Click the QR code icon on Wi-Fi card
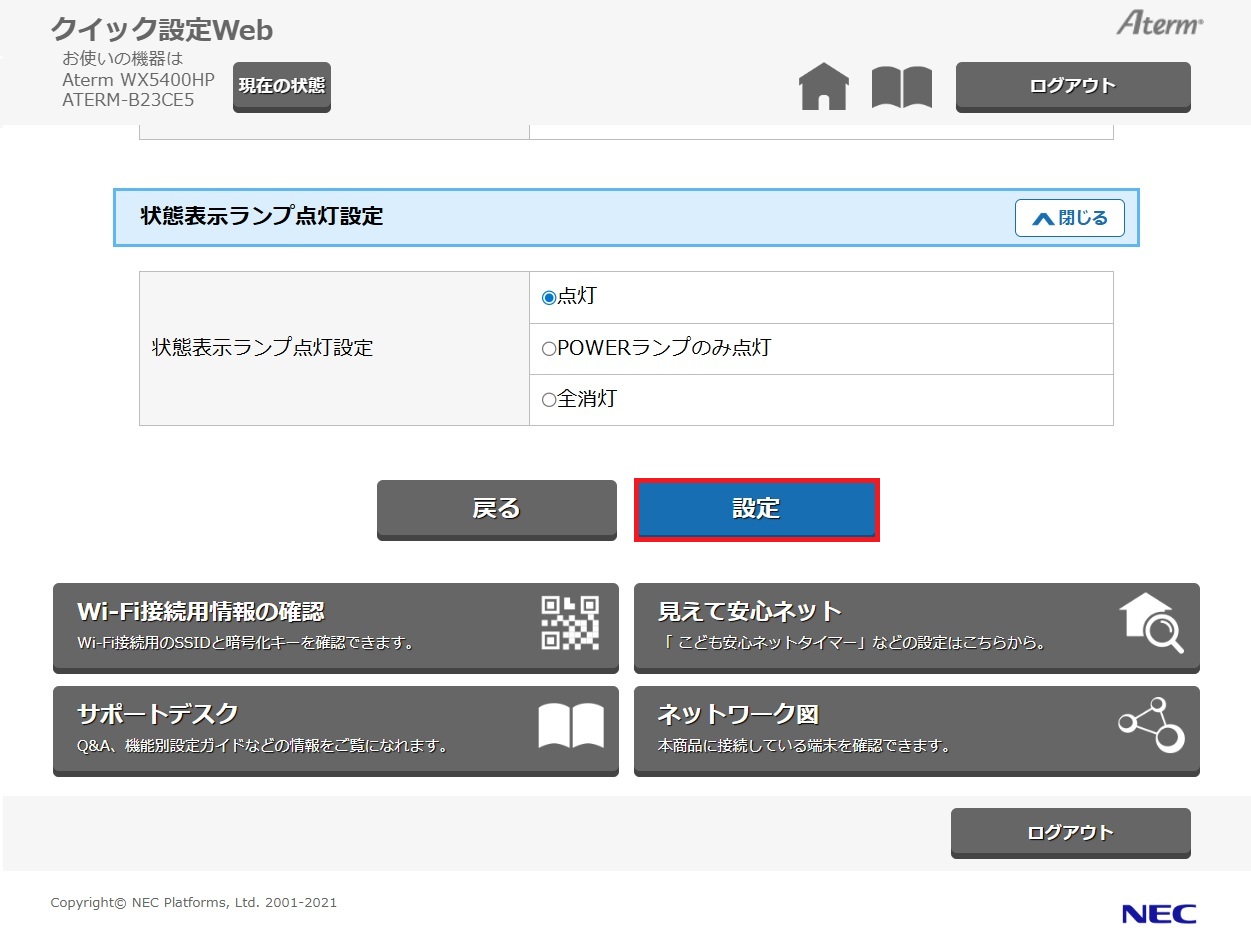1251x934 pixels. [x=570, y=622]
